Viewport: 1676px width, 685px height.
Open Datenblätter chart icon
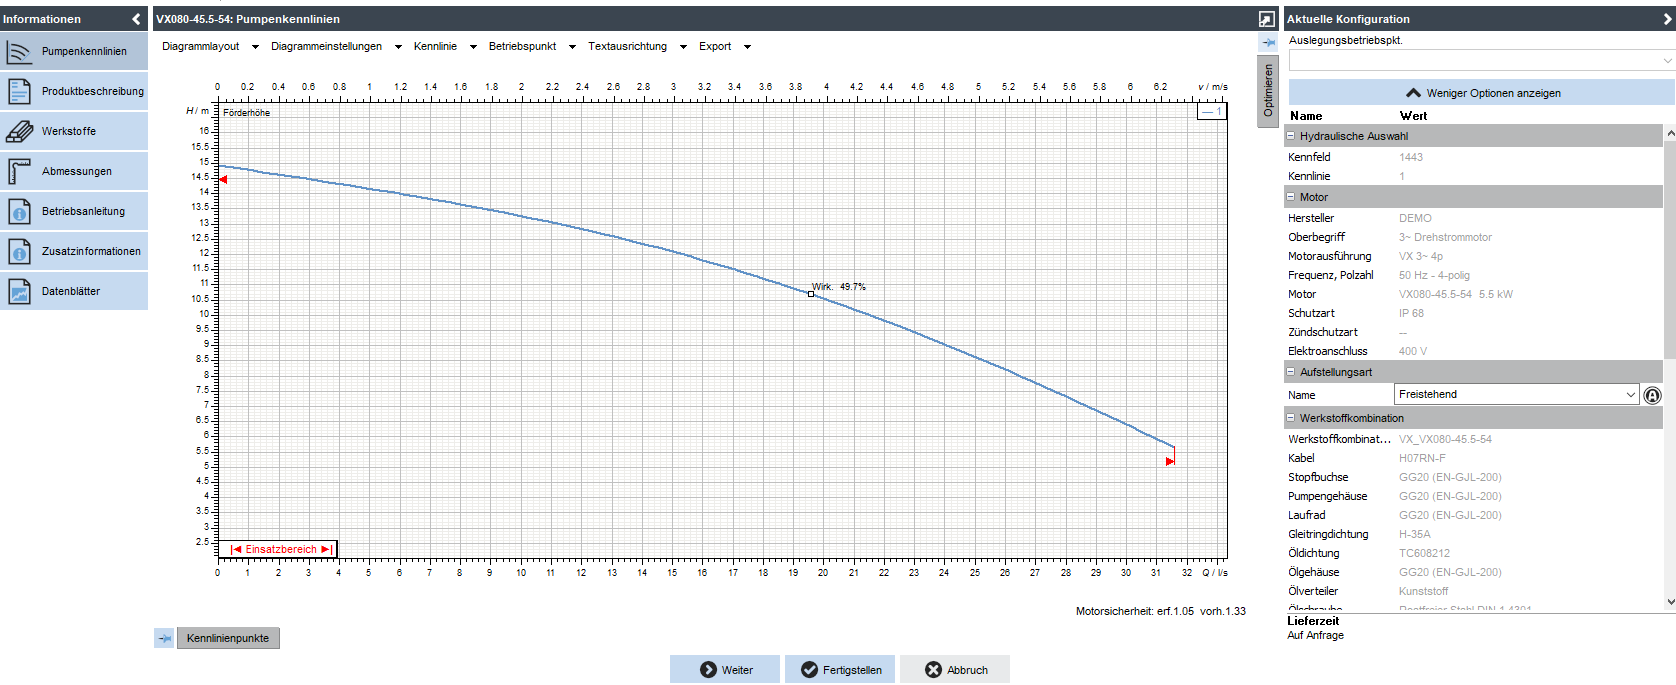coord(20,291)
